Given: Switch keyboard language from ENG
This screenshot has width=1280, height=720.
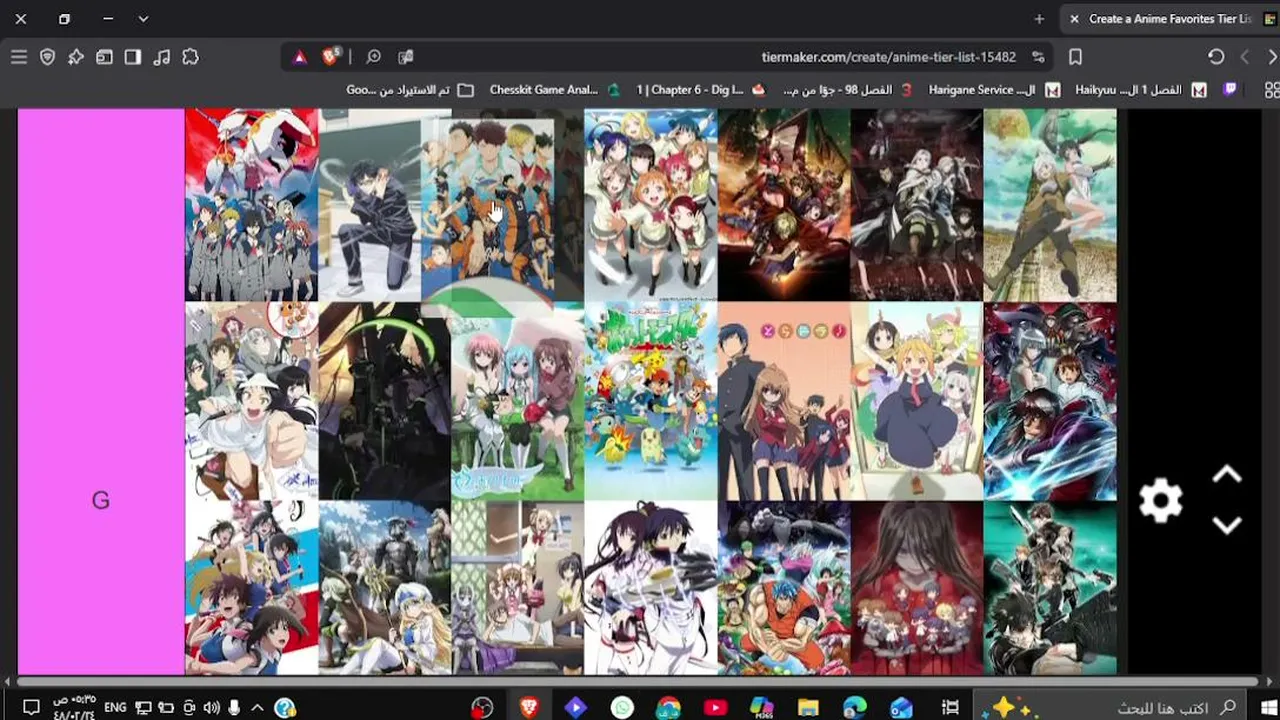Looking at the screenshot, I should pyautogui.click(x=115, y=708).
